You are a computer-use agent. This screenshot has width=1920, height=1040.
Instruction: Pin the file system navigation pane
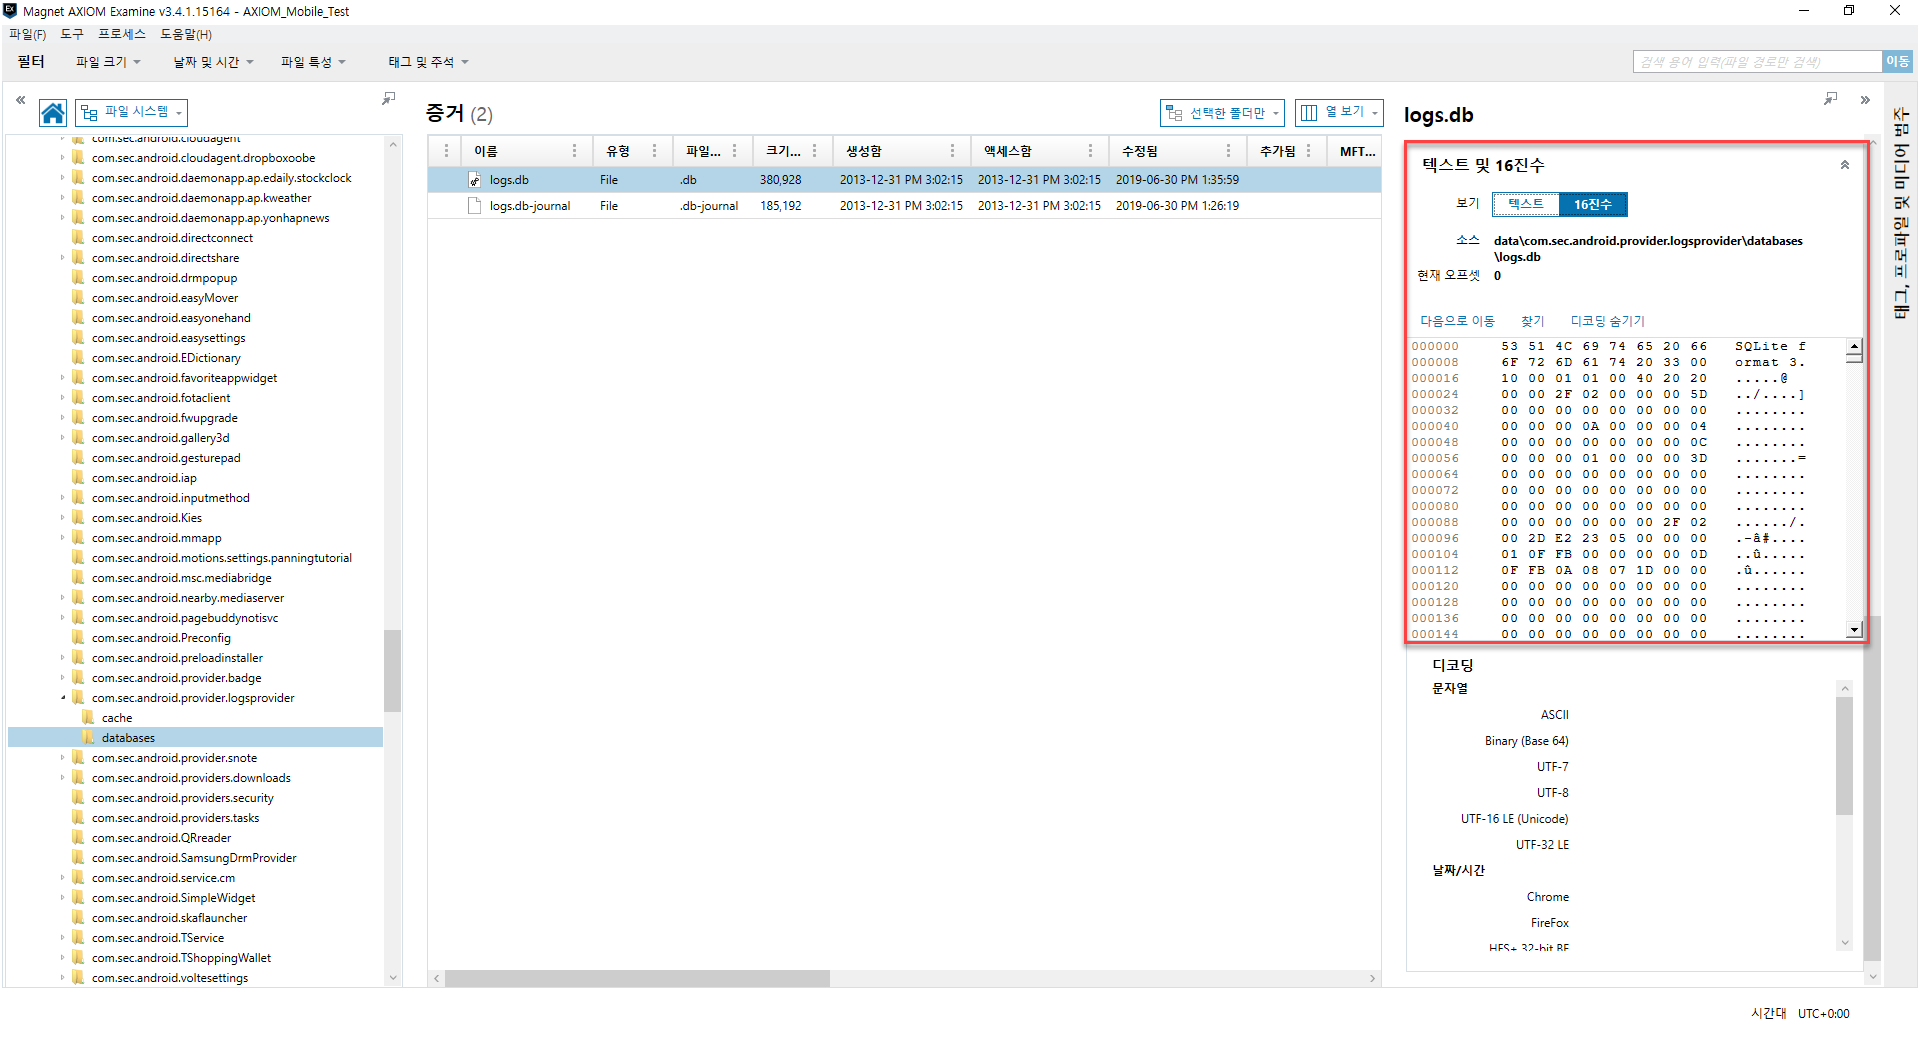(388, 98)
